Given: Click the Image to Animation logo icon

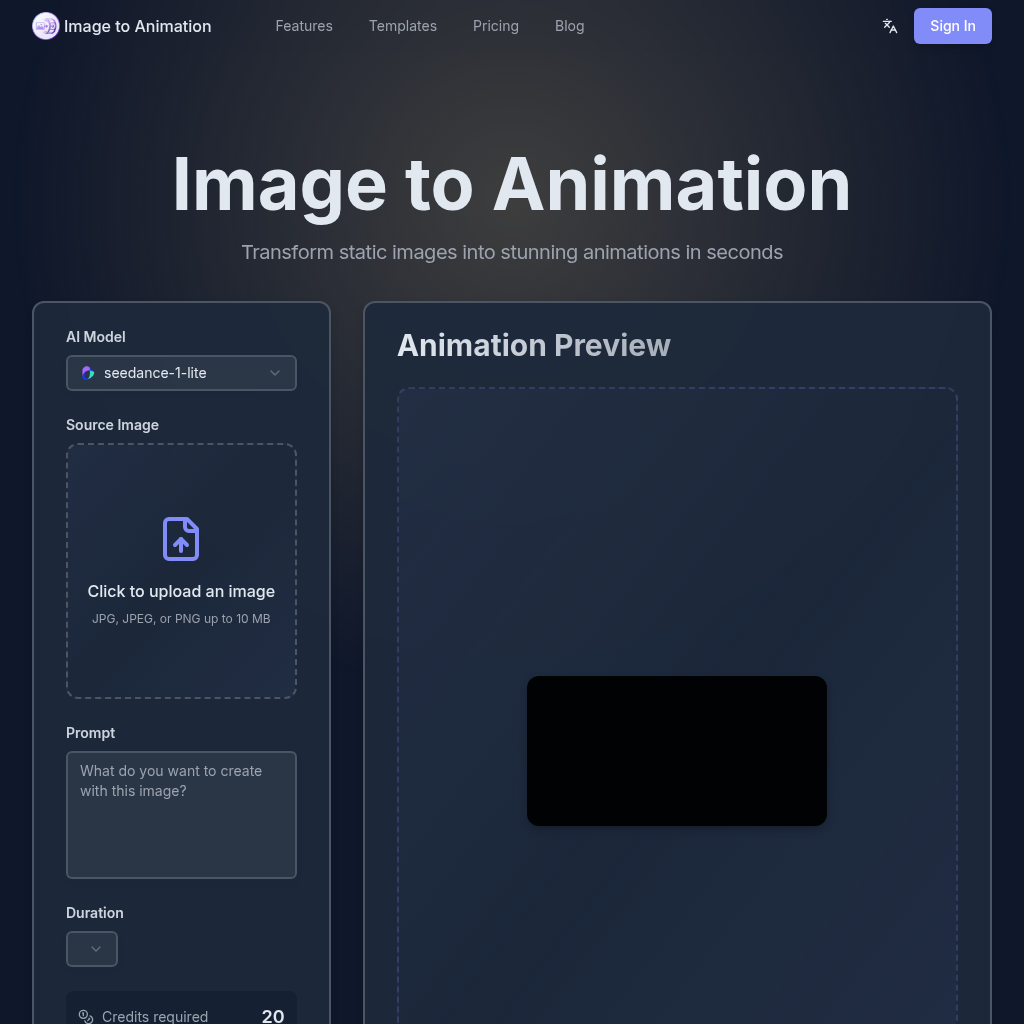Looking at the screenshot, I should point(45,25).
